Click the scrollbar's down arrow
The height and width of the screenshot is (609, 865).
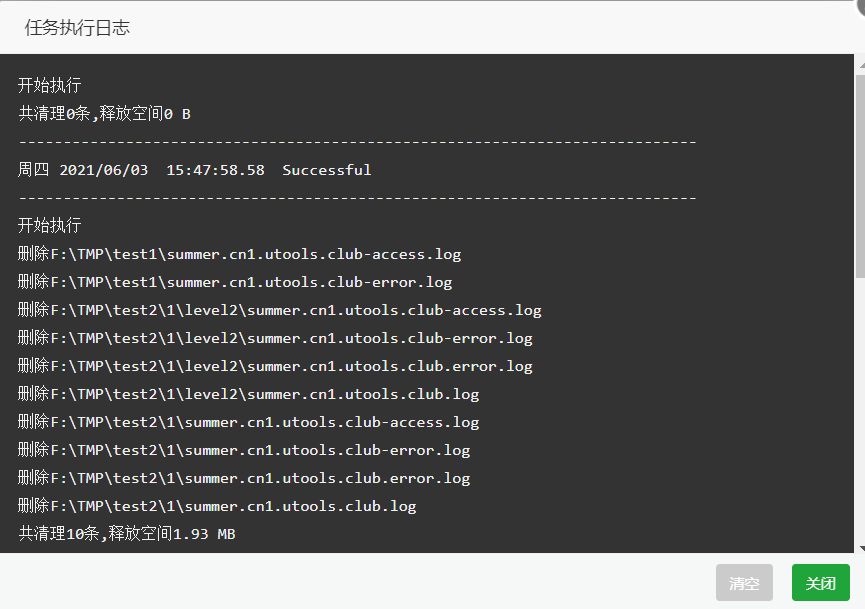[x=862, y=548]
